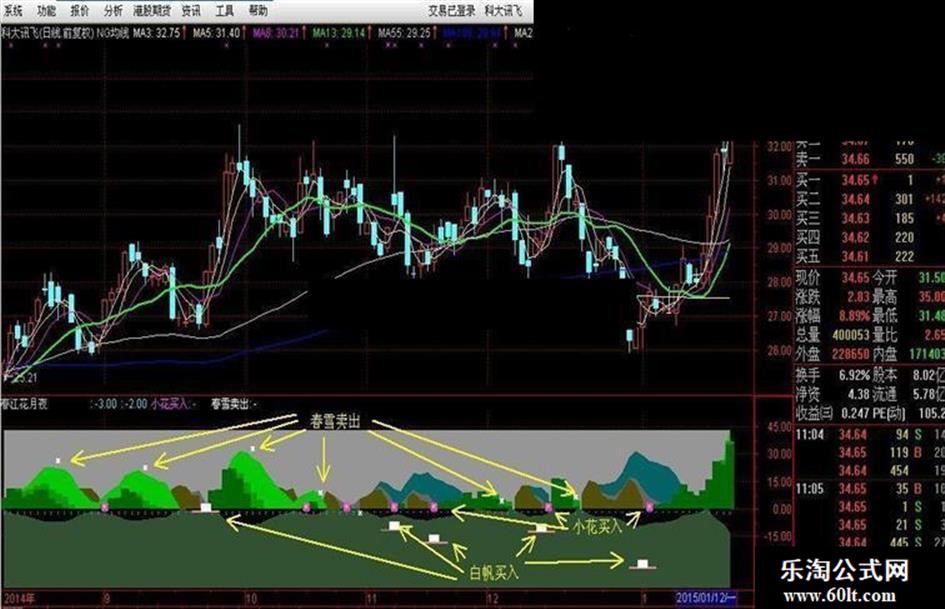945x609 pixels.
Task: Open the 分析 menu
Action: pyautogui.click(x=113, y=10)
